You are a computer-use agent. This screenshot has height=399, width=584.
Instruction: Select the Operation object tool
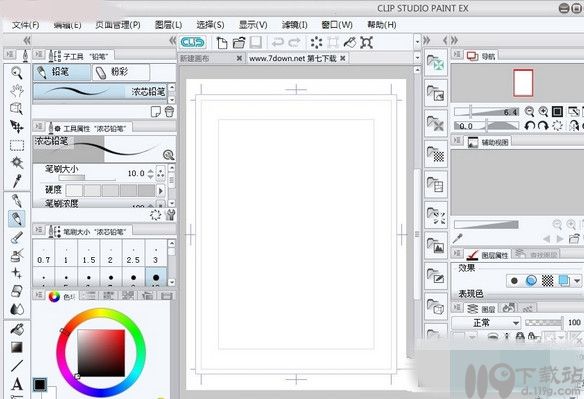pos(17,108)
